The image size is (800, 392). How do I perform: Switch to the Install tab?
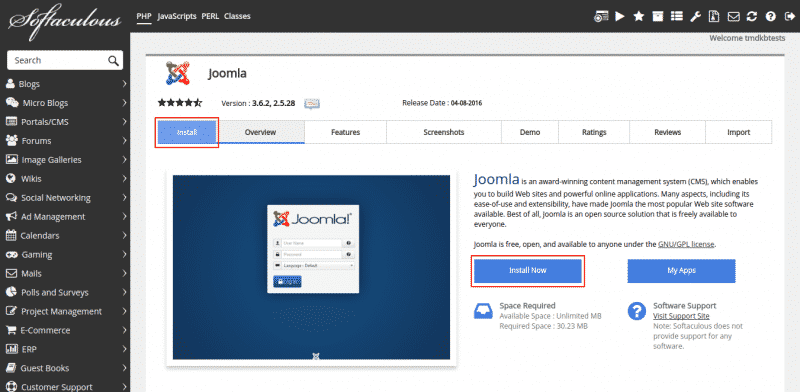coord(187,132)
